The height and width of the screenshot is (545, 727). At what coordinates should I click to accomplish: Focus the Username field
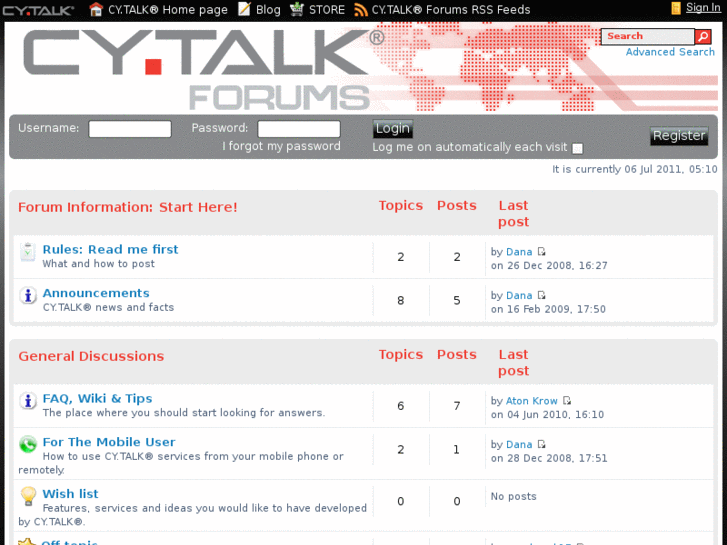[130, 129]
